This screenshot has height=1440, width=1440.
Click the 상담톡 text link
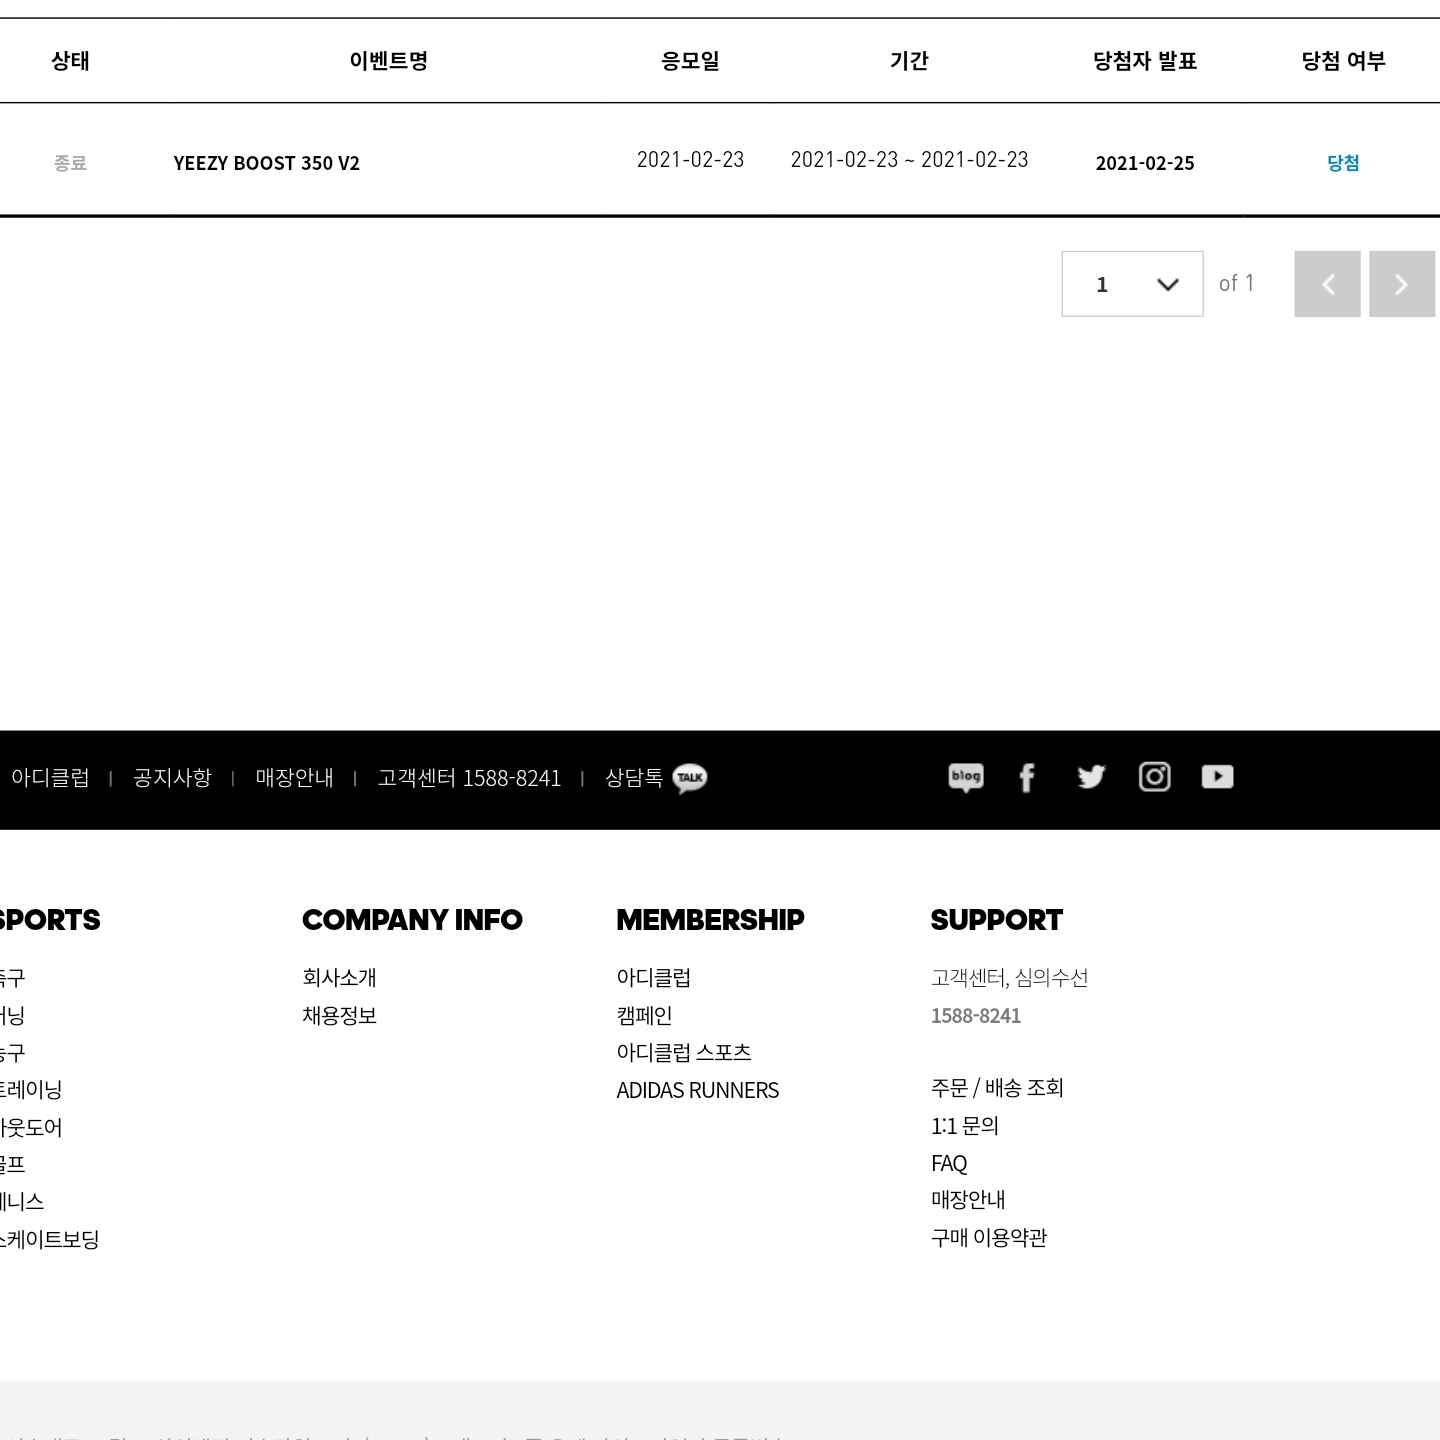634,778
